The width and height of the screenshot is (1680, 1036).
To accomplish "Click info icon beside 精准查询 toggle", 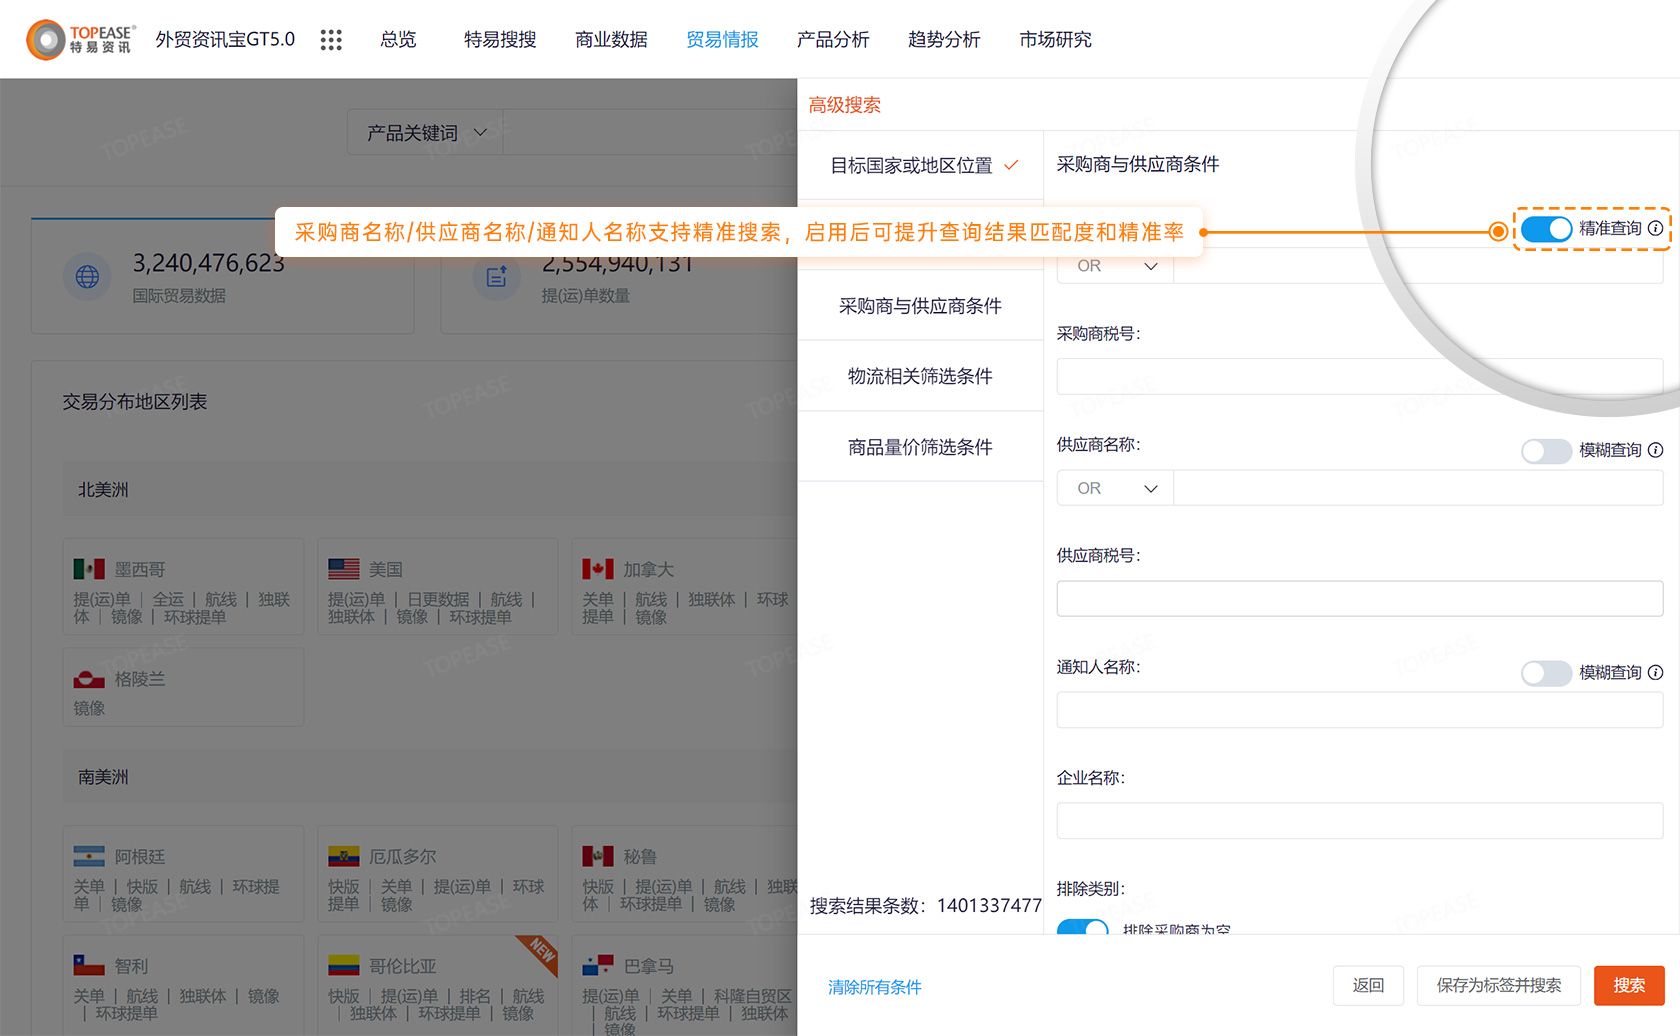I will point(1656,228).
